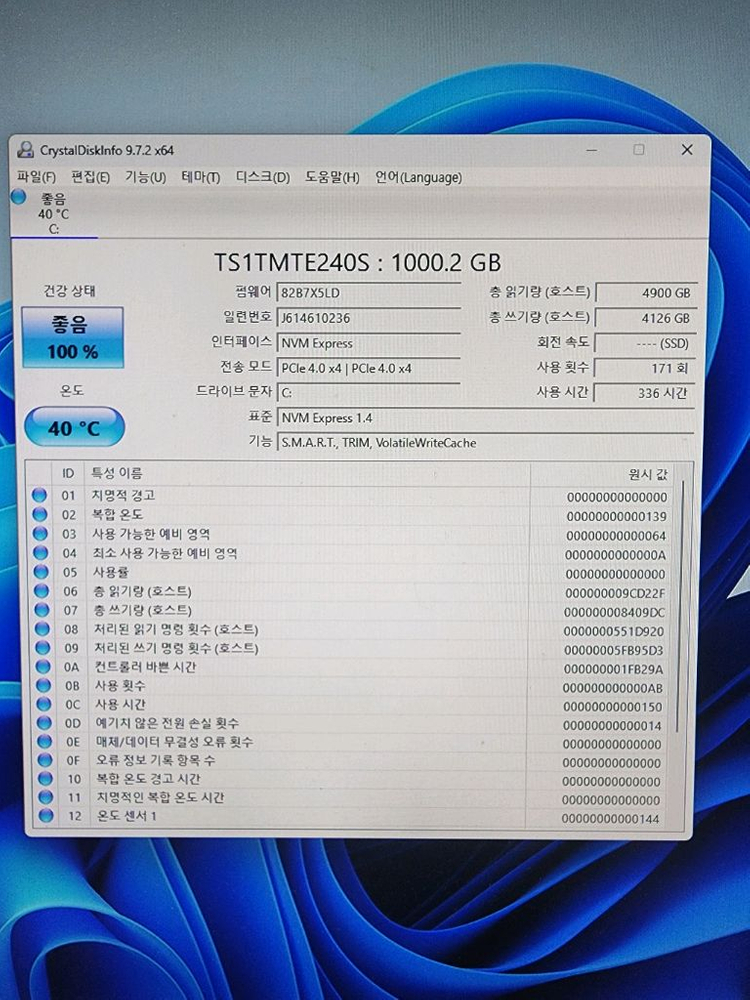This screenshot has width=750, height=1000.
Task: Click raw value 00000000000144 for 온도 센서 1
Action: 610,819
